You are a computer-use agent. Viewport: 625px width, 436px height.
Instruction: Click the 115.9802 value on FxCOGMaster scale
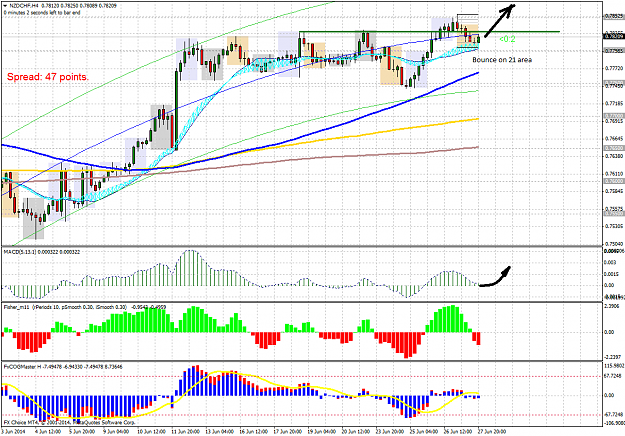click(614, 366)
